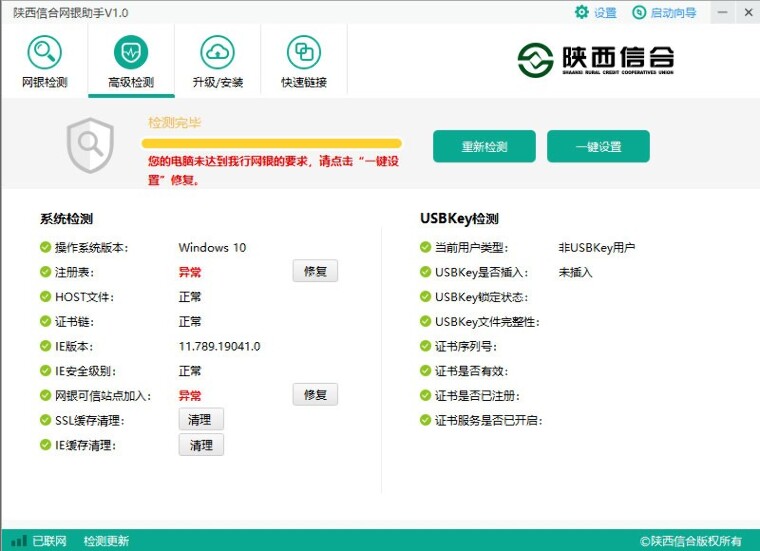Open the 设置 link text
The width and height of the screenshot is (760, 551).
click(605, 13)
